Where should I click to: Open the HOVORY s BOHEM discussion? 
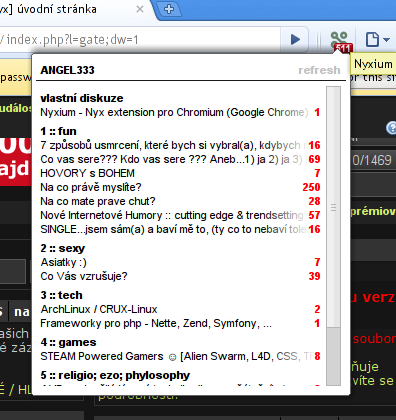[x=87, y=173]
